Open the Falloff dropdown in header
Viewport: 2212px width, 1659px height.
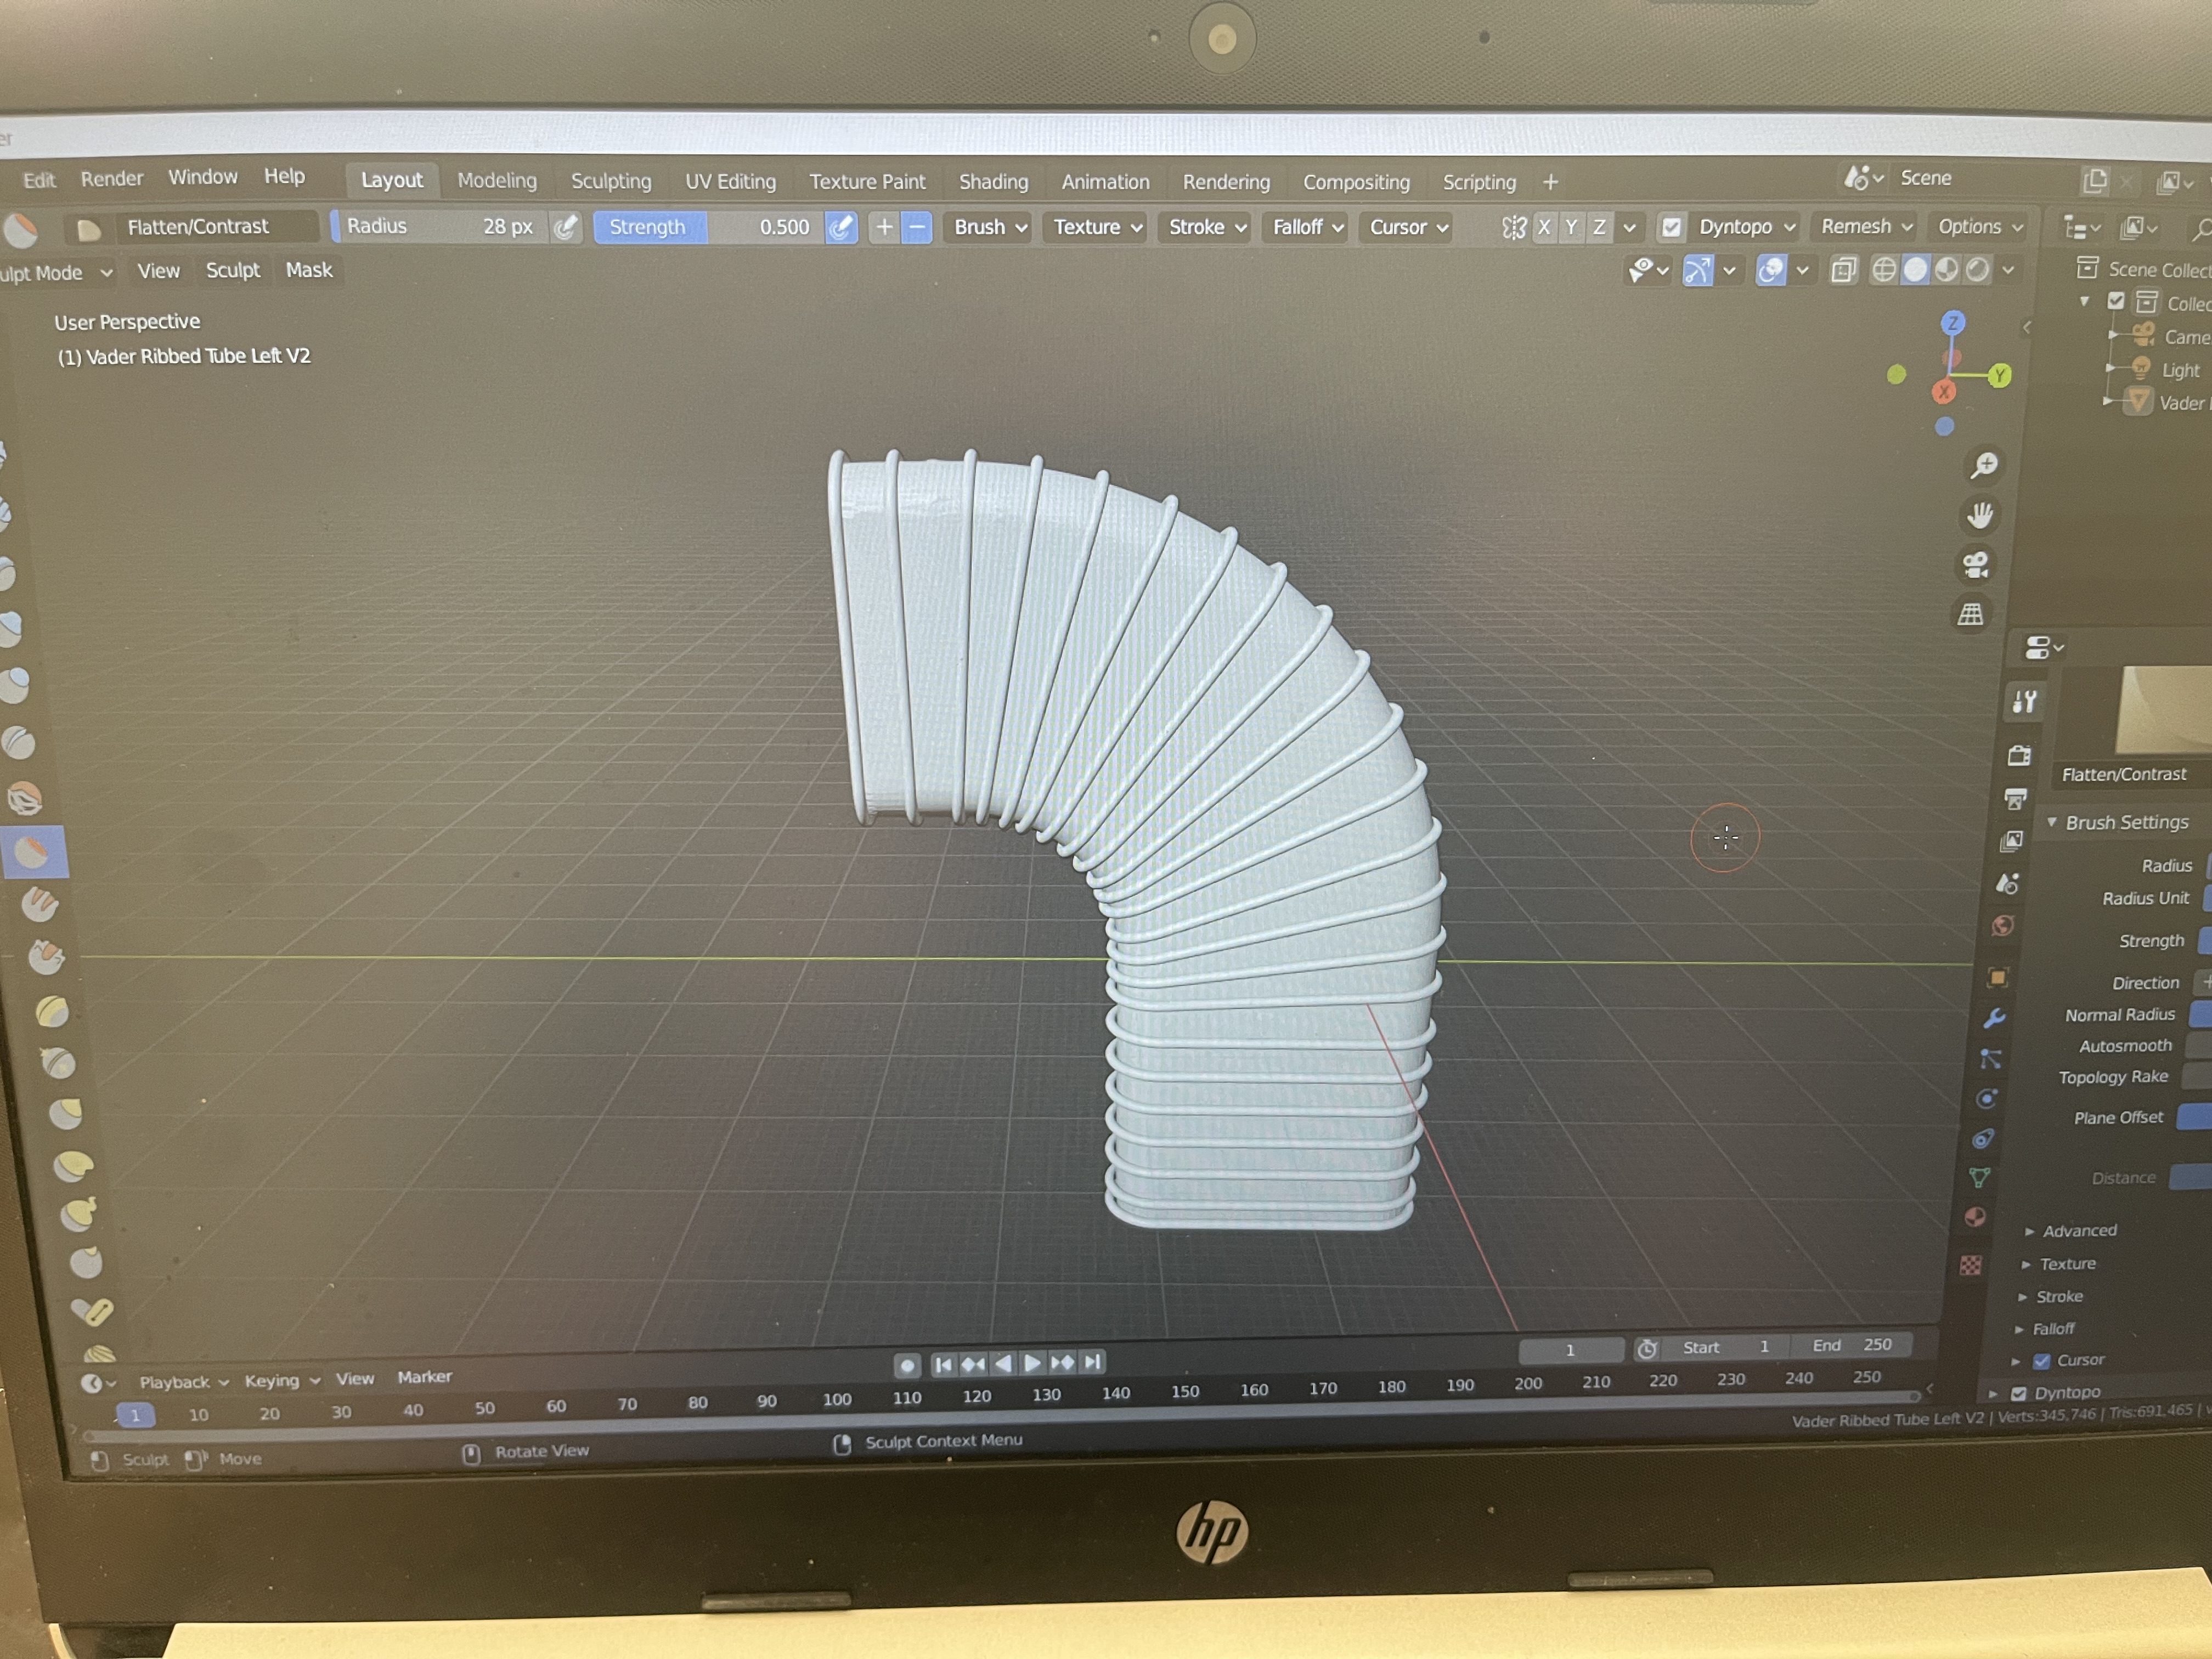[1306, 227]
